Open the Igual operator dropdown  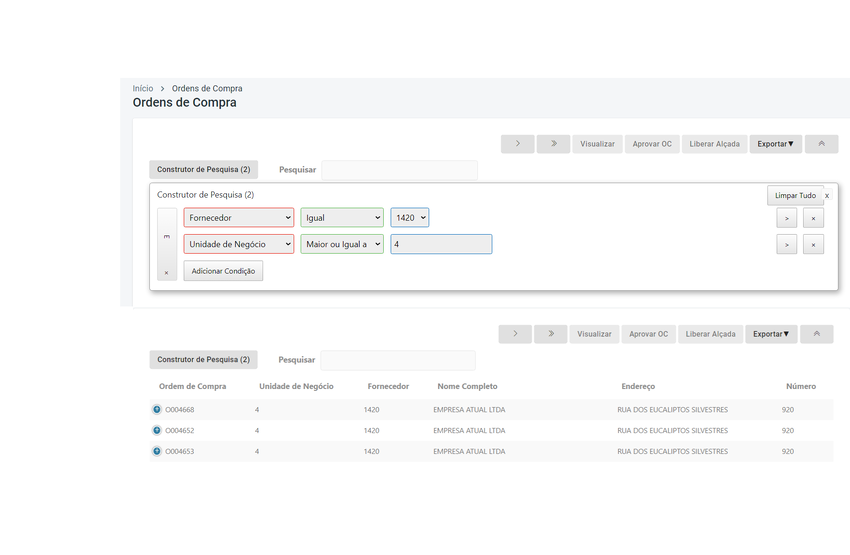pos(342,218)
